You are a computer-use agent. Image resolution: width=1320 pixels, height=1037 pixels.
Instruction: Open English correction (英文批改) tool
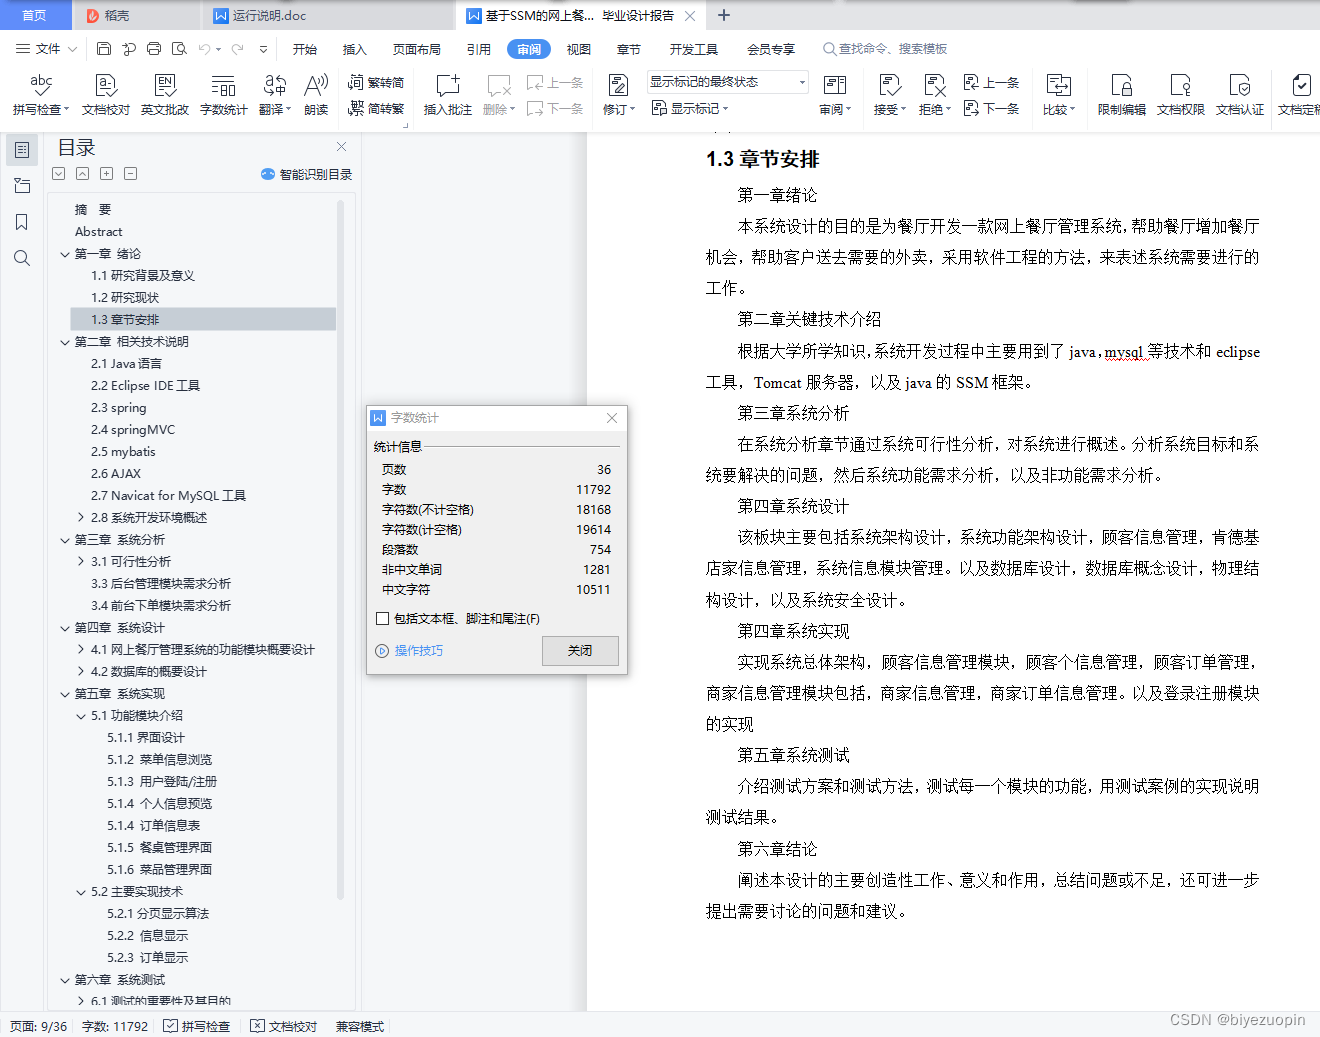165,95
